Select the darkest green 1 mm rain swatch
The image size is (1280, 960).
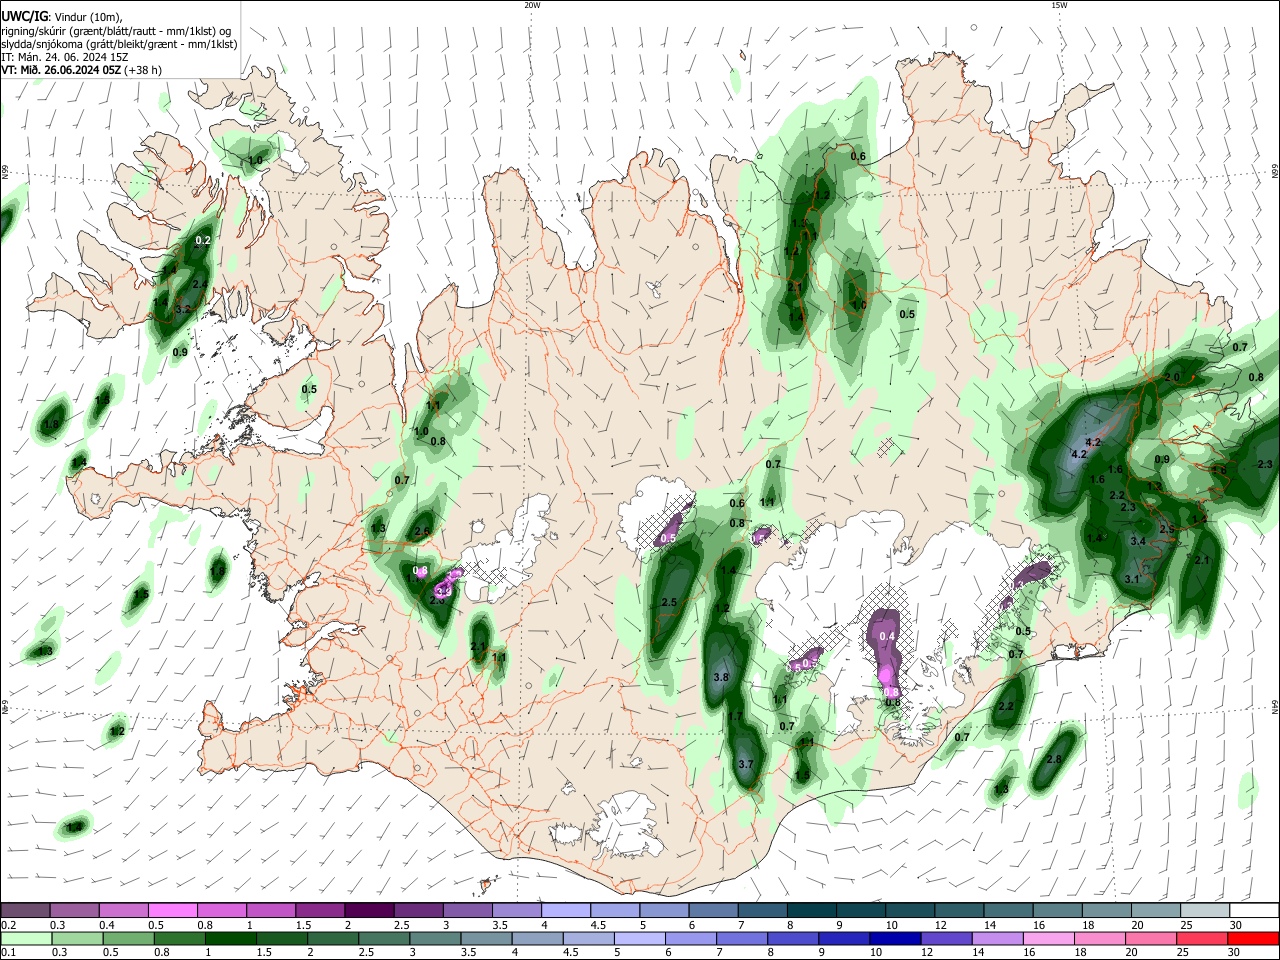coord(231,938)
